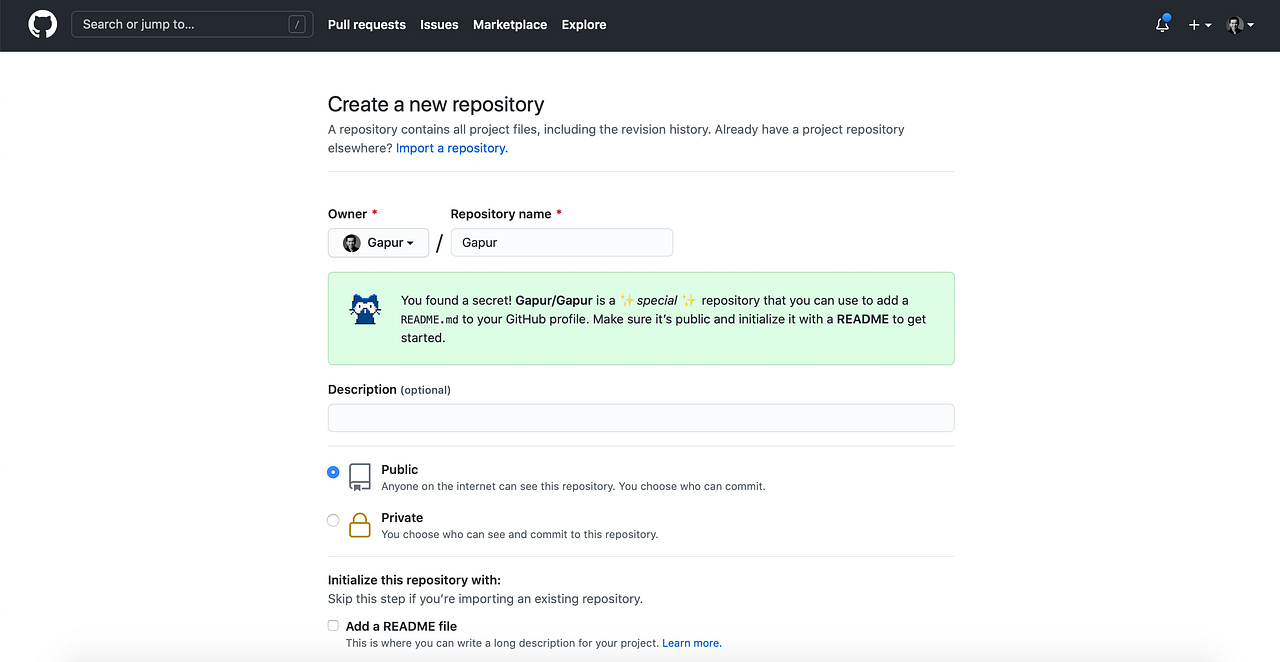Open the Learn more link about README files
This screenshot has height=662, width=1280.
[690, 643]
